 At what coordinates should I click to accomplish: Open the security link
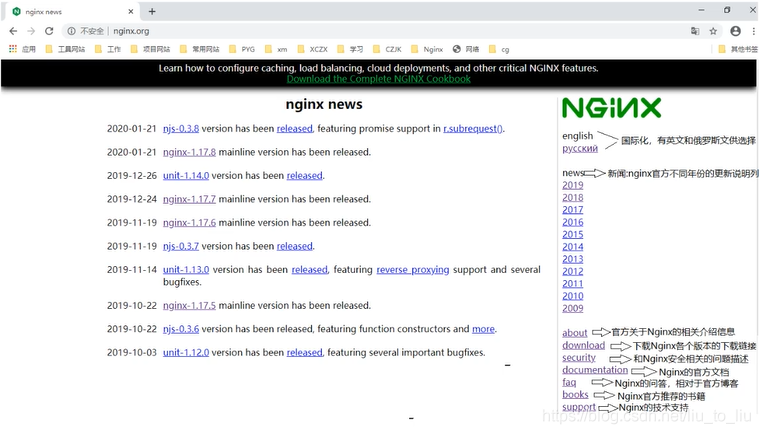pos(579,357)
